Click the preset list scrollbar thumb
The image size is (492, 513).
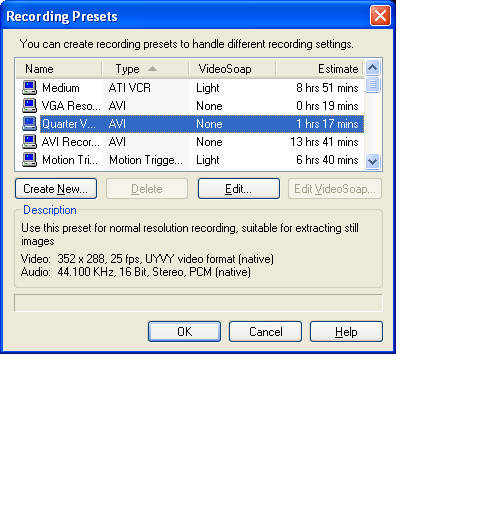pyautogui.click(x=372, y=84)
